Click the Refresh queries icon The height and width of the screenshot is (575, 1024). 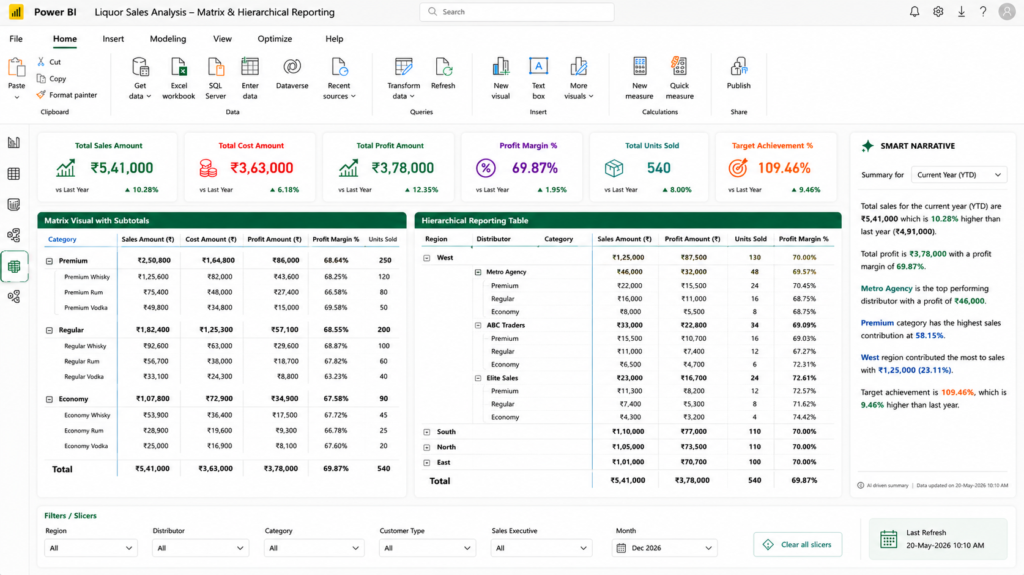(443, 67)
